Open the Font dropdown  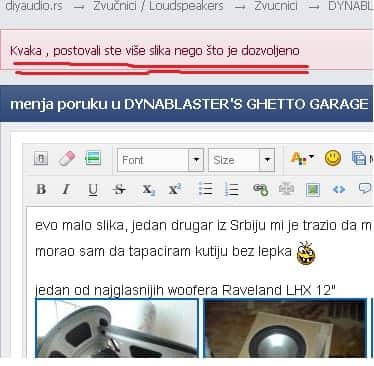click(160, 160)
